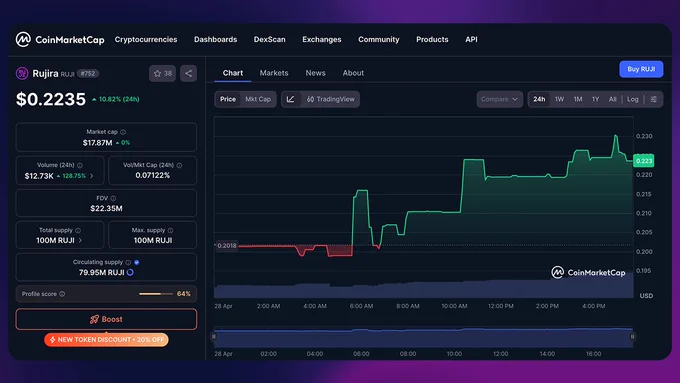Click the Boost button

106,319
